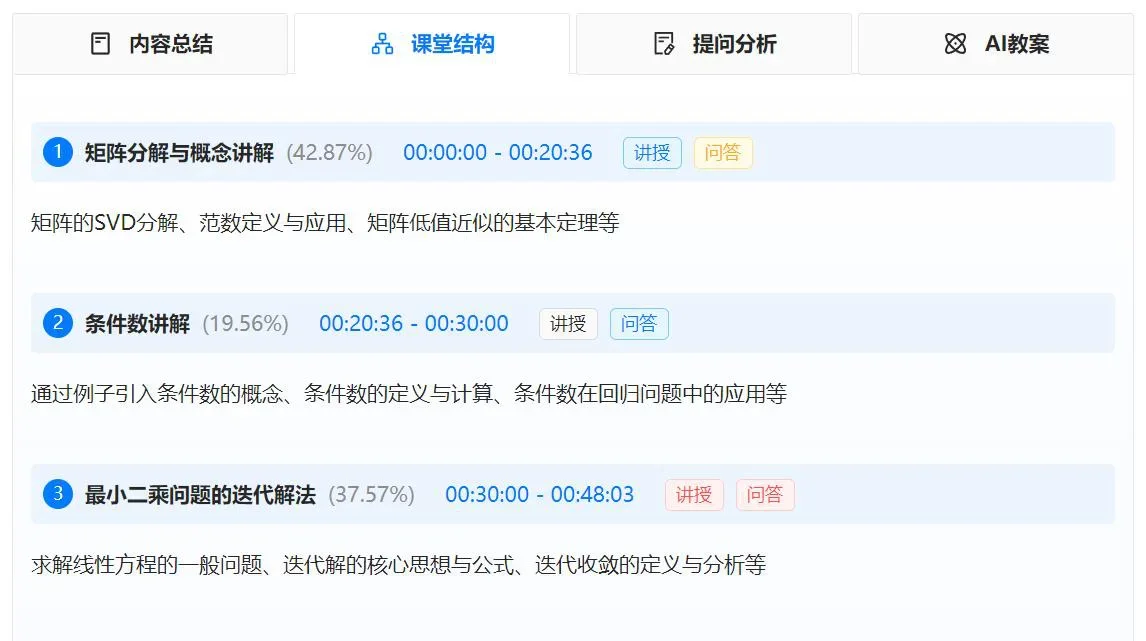Click the gray 讲授 tag in 条件数讲解 row
The image size is (1146, 641).
click(568, 324)
